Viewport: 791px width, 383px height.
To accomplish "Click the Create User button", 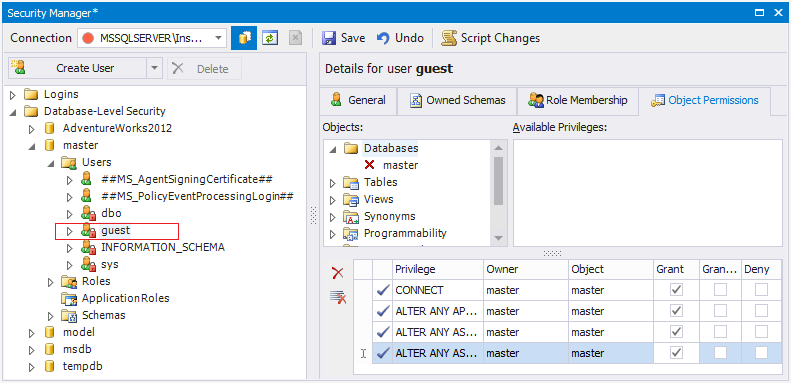I will tap(78, 68).
